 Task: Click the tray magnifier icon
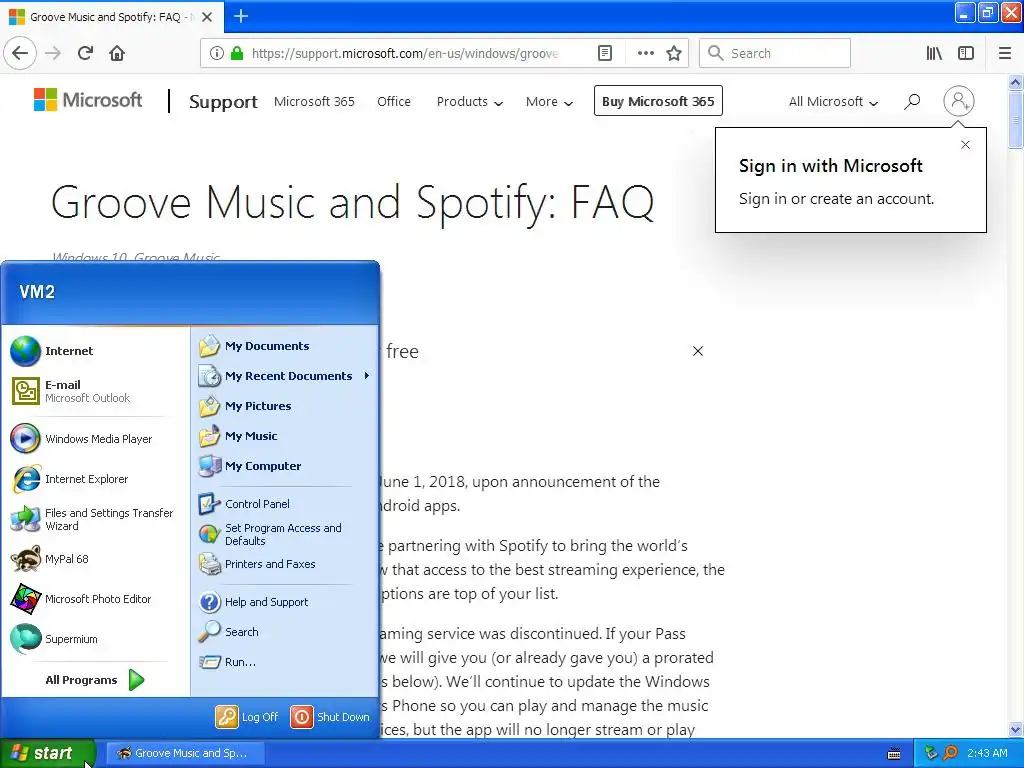[950, 753]
